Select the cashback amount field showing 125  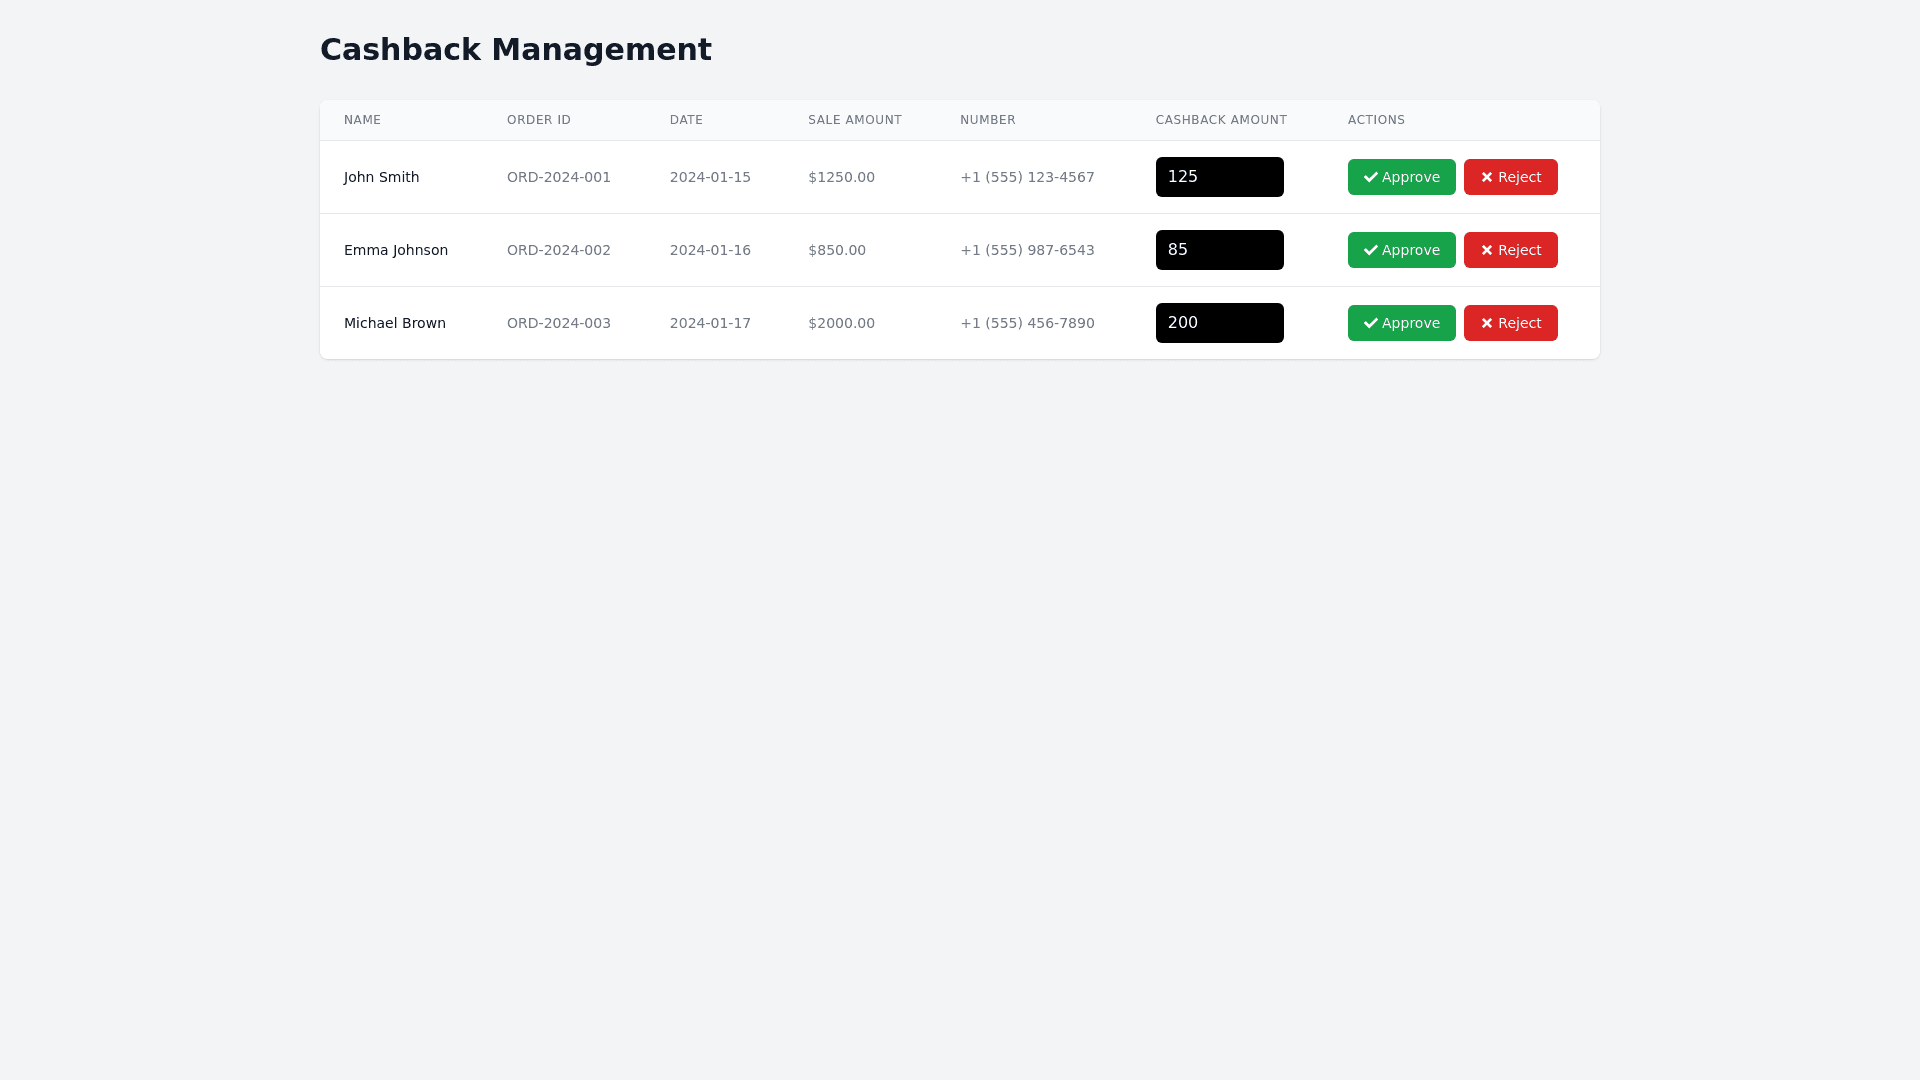tap(1219, 177)
